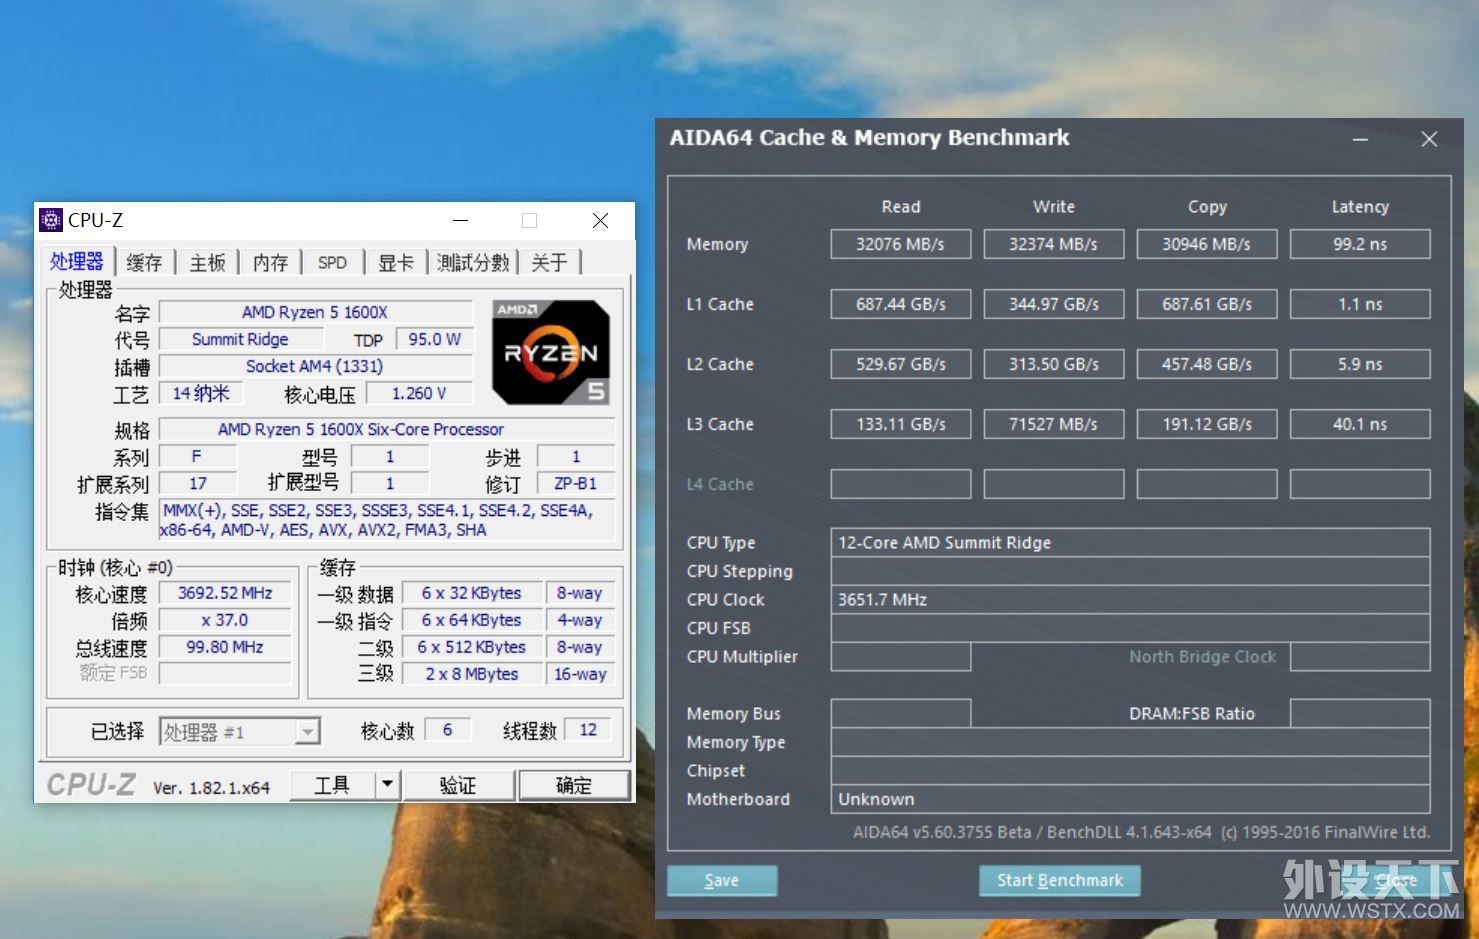Switch to the 内存 tab
Image resolution: width=1479 pixels, height=939 pixels.
coord(270,263)
